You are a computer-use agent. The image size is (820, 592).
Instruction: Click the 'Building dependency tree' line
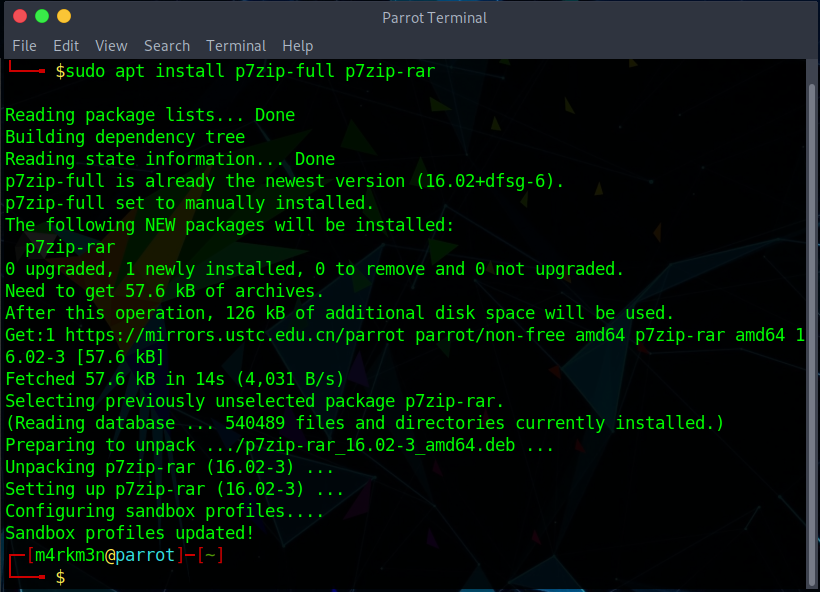pyautogui.click(x=125, y=137)
